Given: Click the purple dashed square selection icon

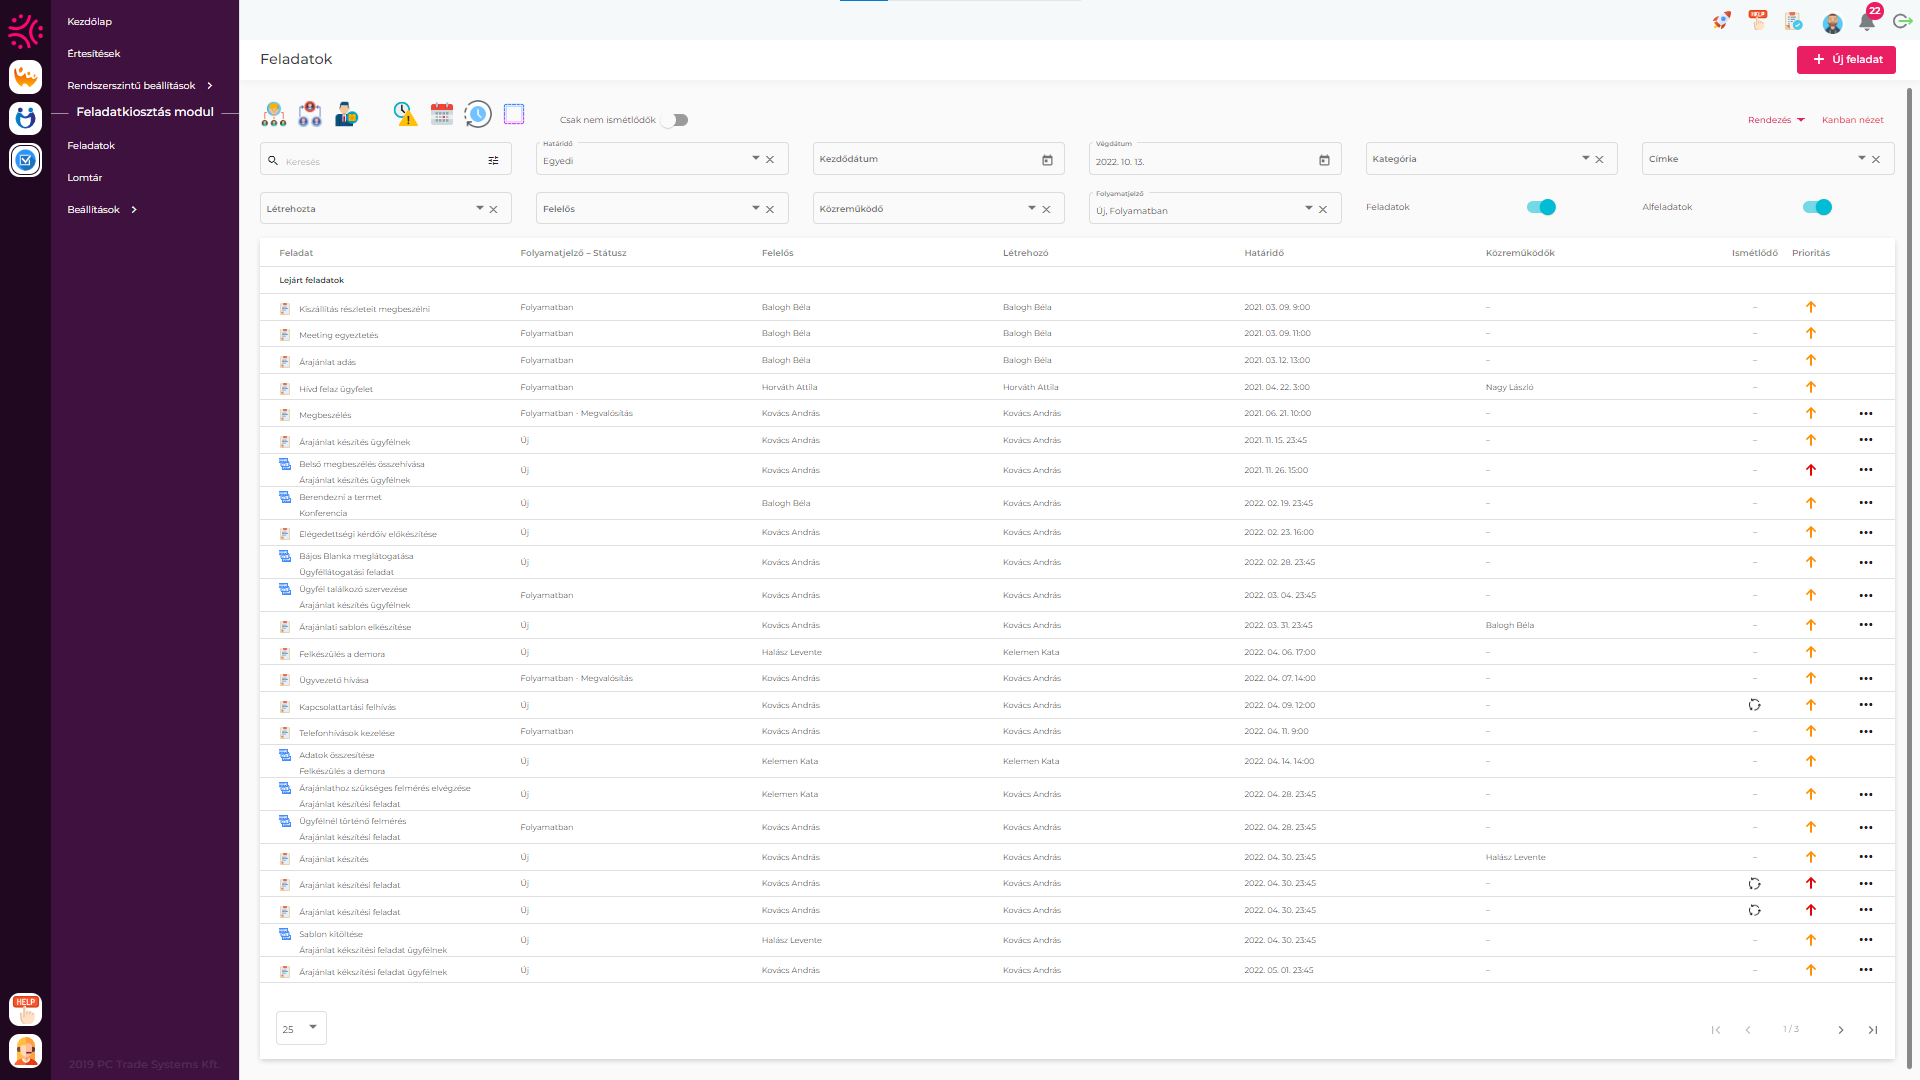Looking at the screenshot, I should (x=514, y=114).
